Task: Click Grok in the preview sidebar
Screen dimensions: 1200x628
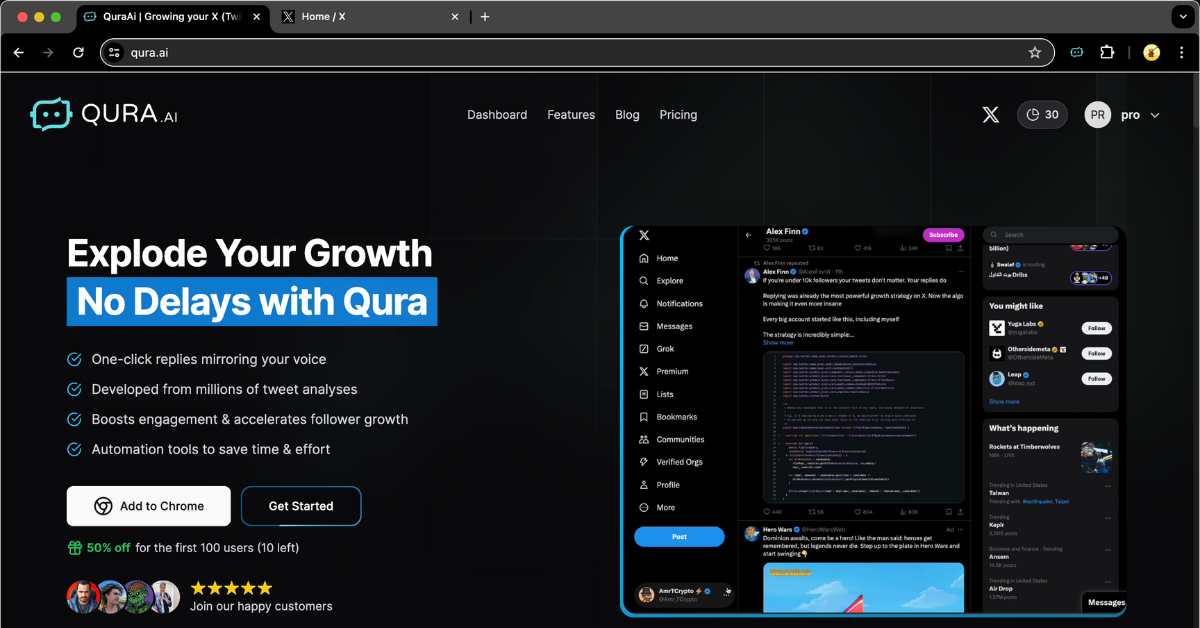Action: (x=657, y=349)
